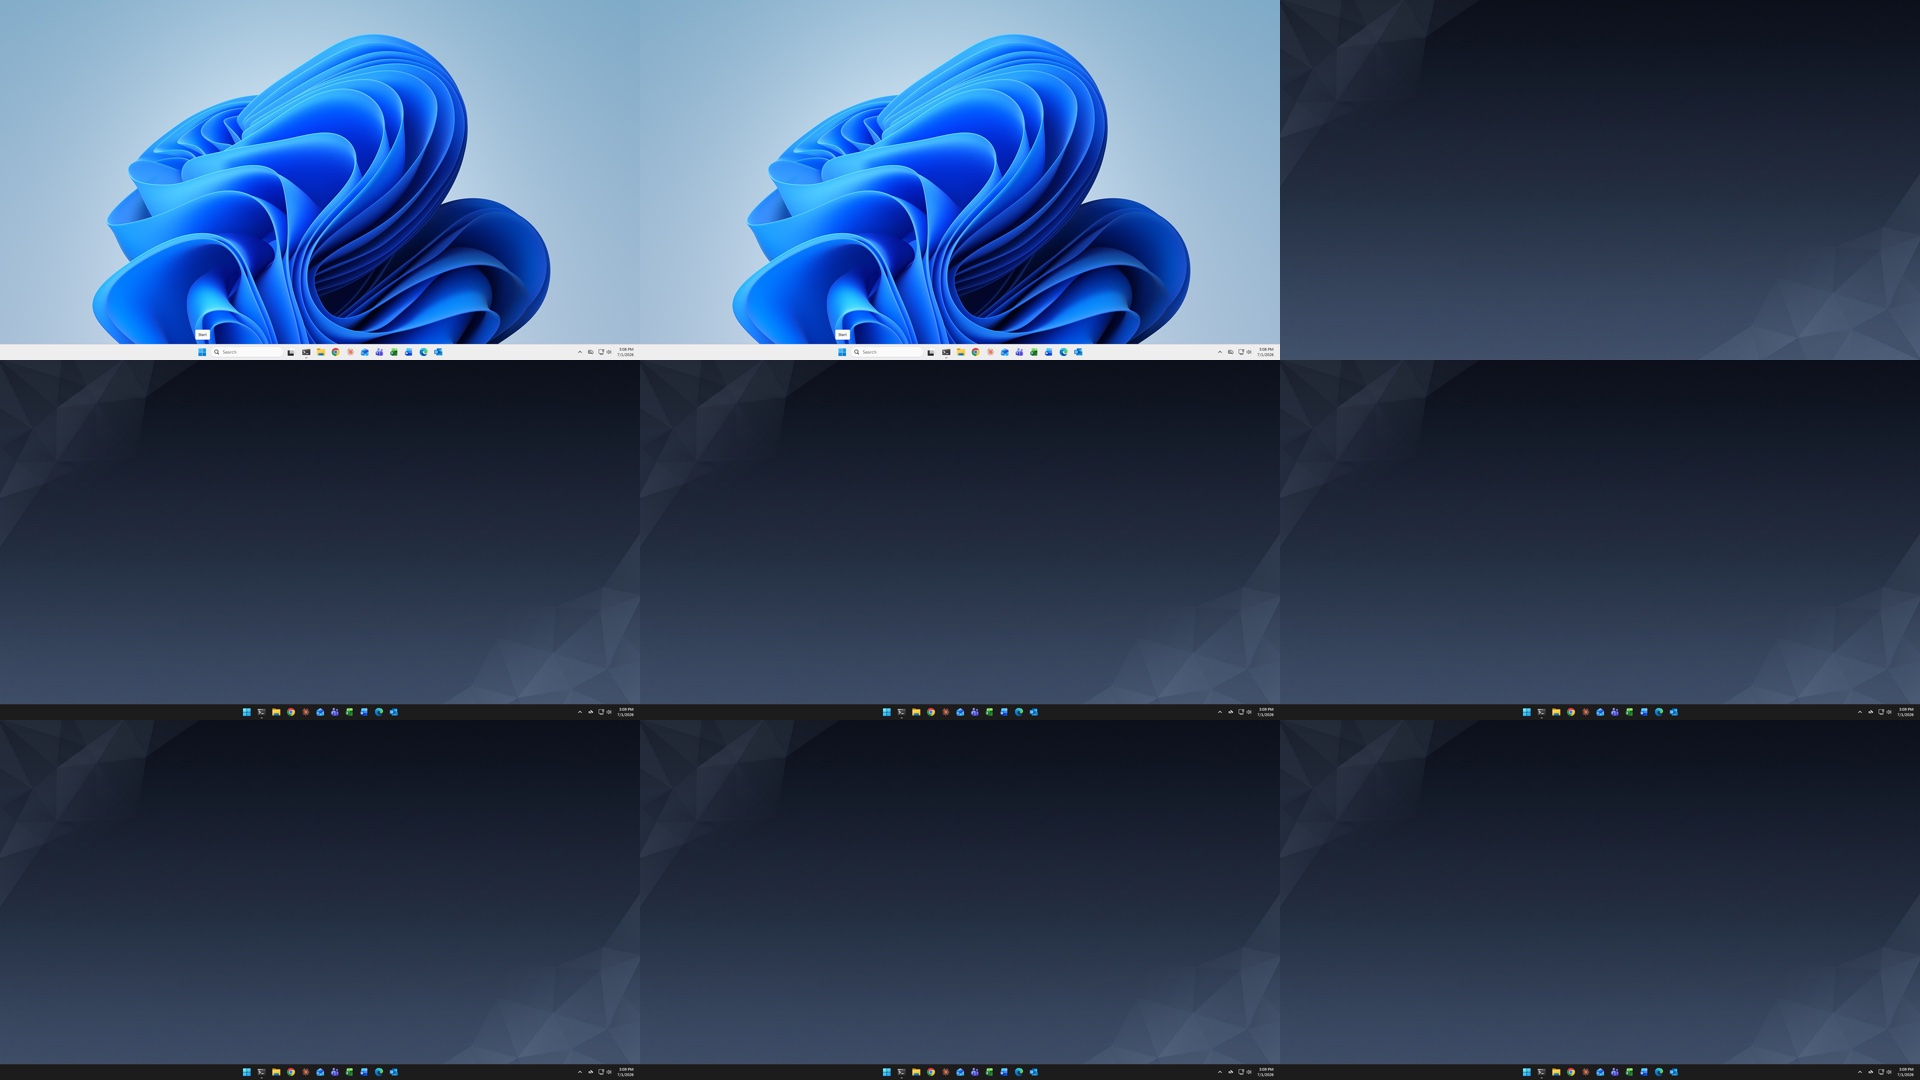
Task: Click the Search box on top-middle screen taskbar
Action: click(x=887, y=352)
